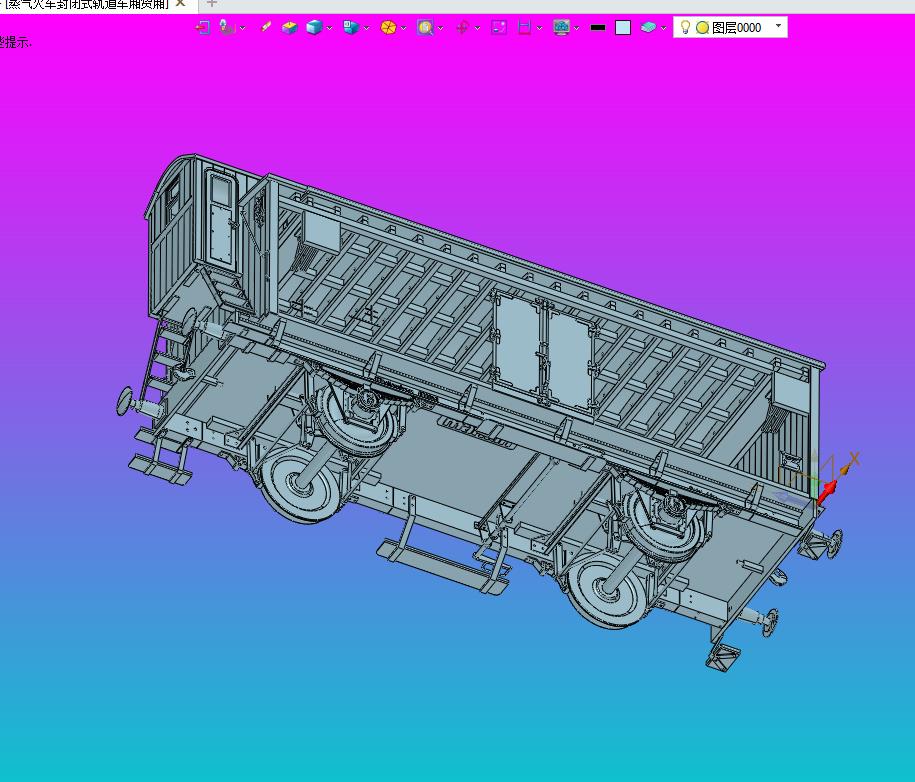Click the red X axis arrow triad
915x782 pixels.
[x=827, y=490]
